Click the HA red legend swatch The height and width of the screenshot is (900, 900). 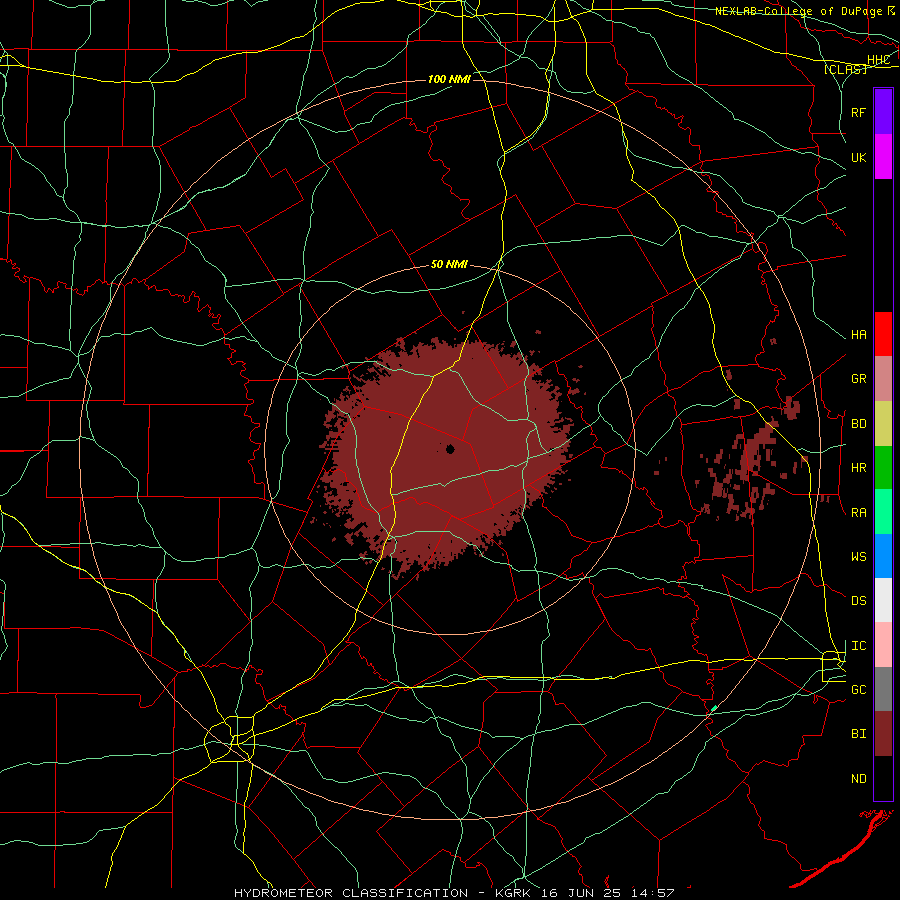[x=883, y=334]
